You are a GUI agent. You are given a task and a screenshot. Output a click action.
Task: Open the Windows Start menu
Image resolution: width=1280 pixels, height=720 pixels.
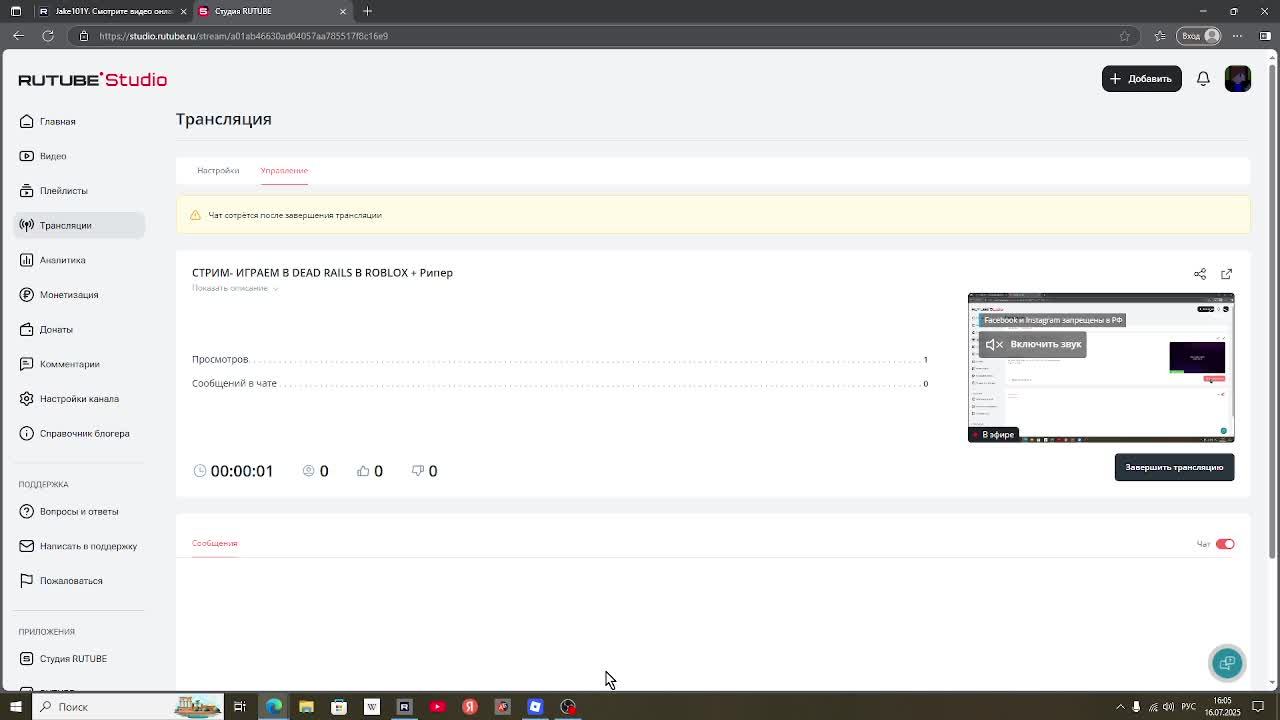(x=15, y=707)
